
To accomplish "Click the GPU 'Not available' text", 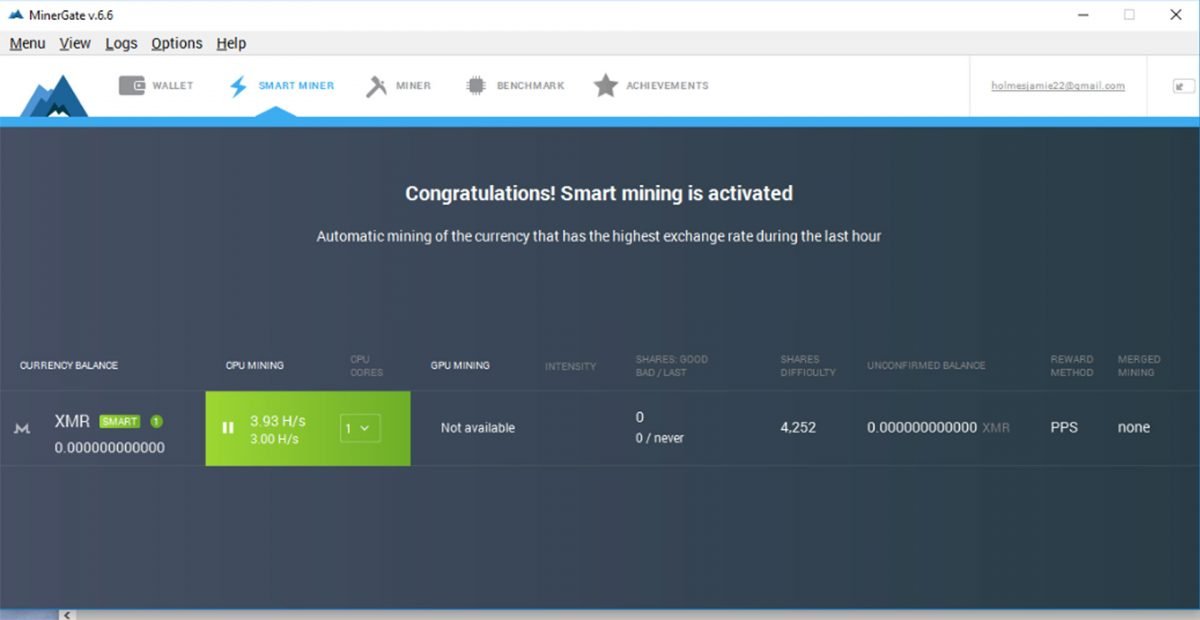I will (x=478, y=428).
